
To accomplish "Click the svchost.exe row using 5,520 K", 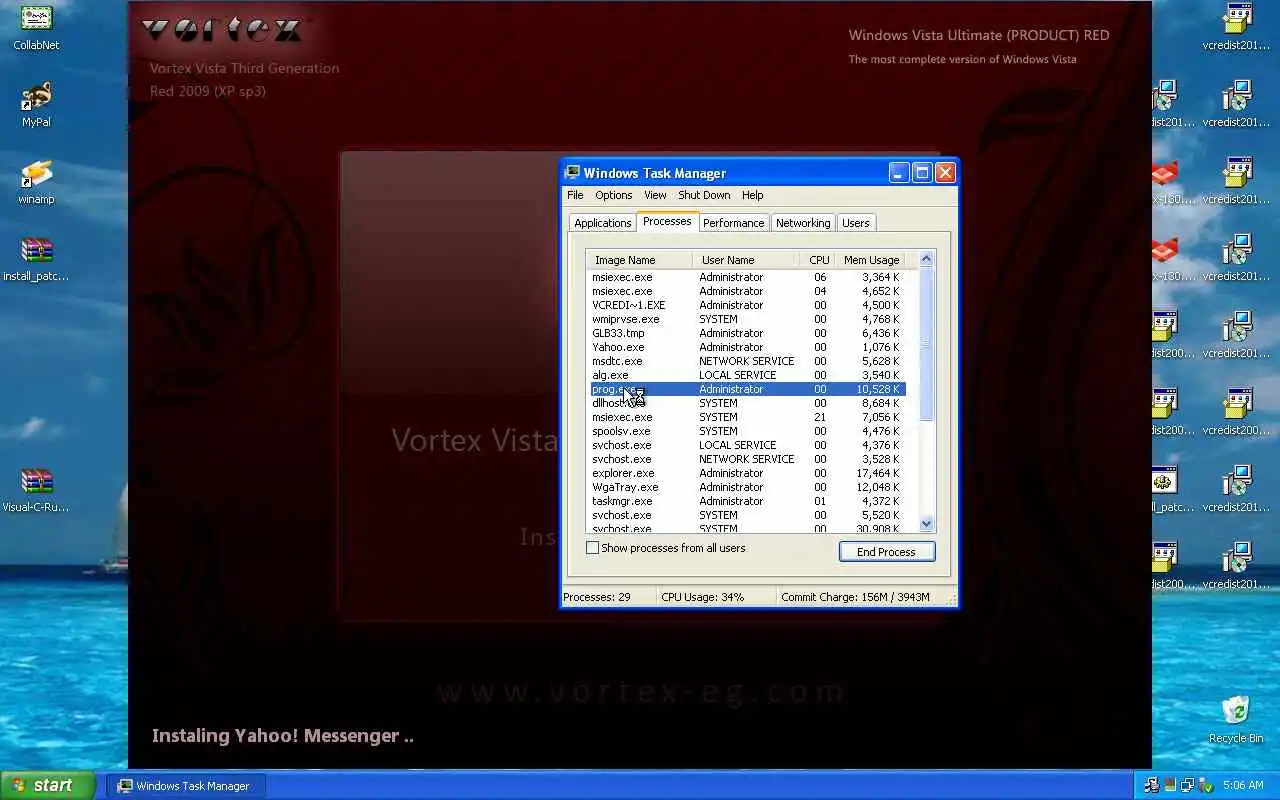I will [746, 515].
